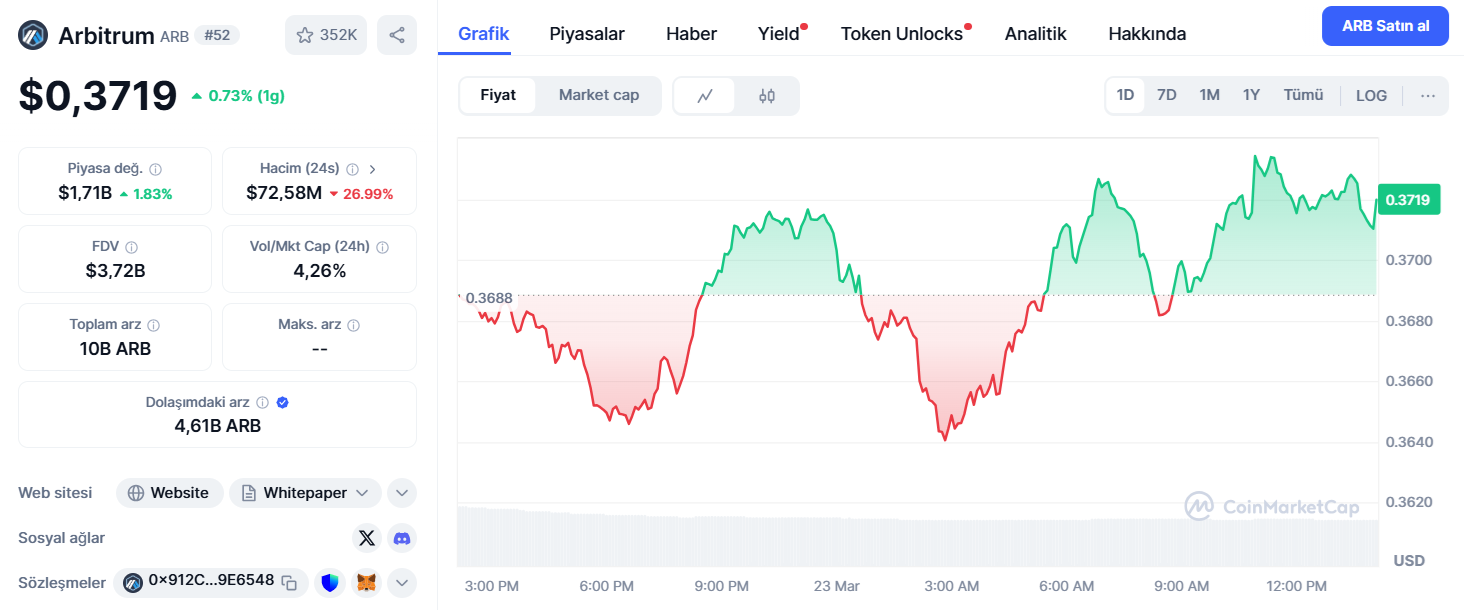Open the Grafik tab

coord(484,33)
